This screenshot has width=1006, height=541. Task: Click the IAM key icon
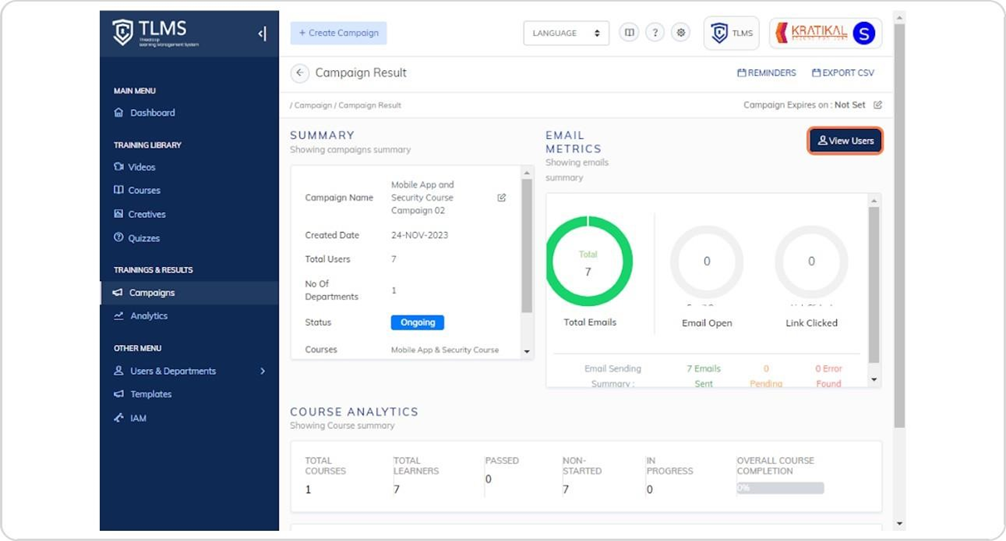119,418
